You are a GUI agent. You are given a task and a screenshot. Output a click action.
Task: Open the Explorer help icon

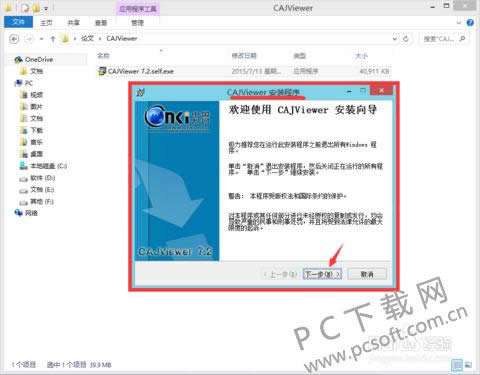point(470,23)
